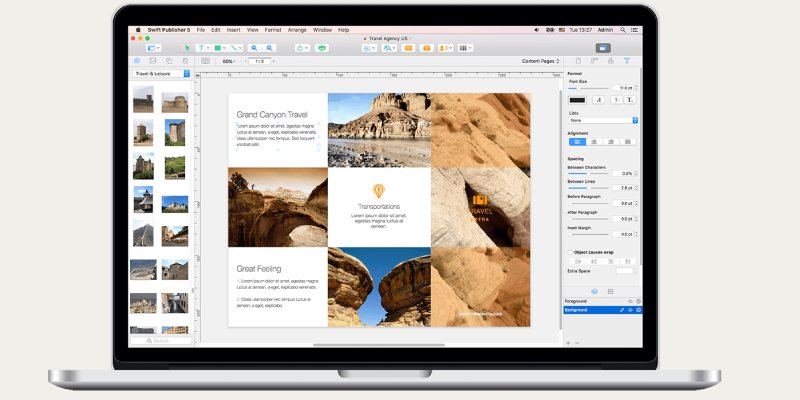Open the Lists dropdown set to None

[x=604, y=120]
